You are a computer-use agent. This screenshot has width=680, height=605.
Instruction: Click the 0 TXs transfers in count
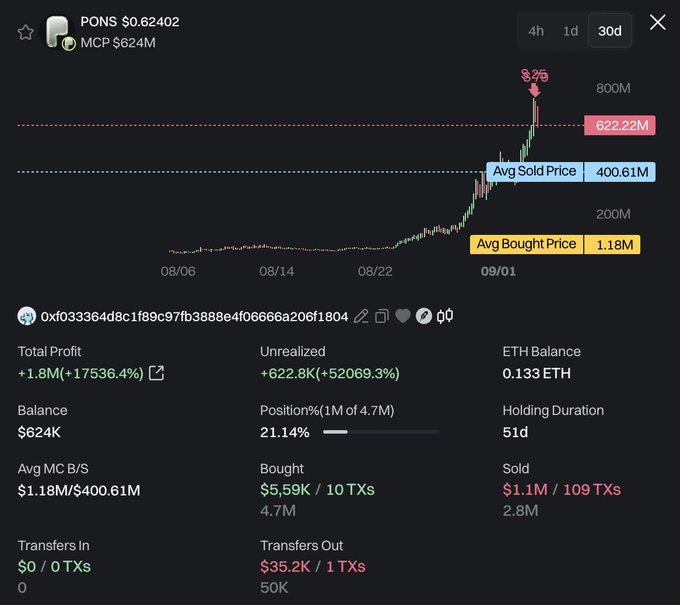point(71,566)
